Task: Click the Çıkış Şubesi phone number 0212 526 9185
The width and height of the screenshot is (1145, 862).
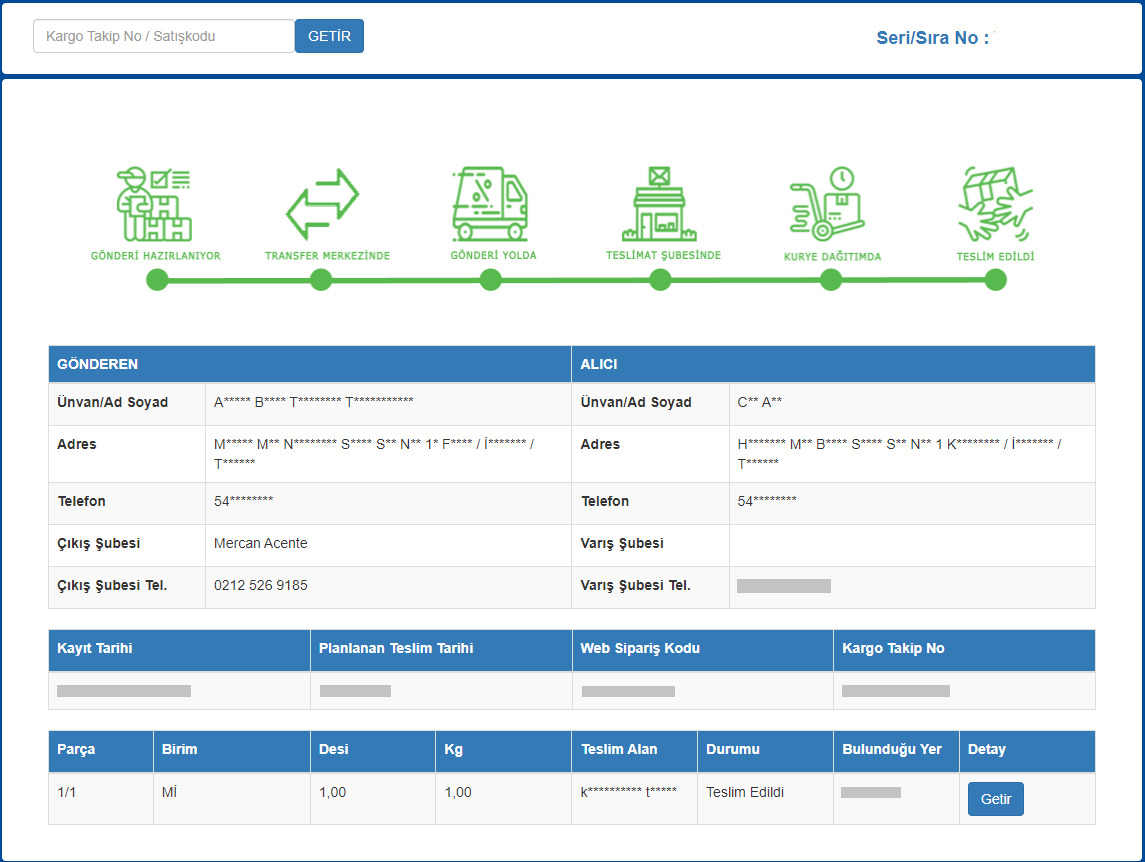Action: (261, 586)
